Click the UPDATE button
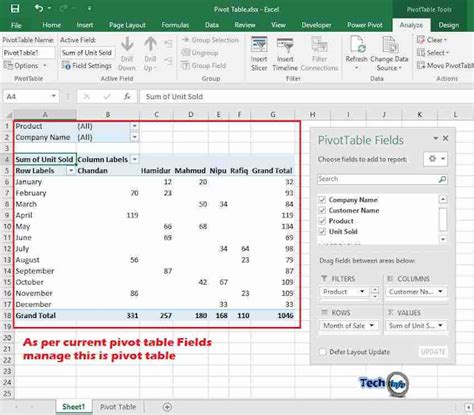474x415 pixels. pyautogui.click(x=433, y=352)
